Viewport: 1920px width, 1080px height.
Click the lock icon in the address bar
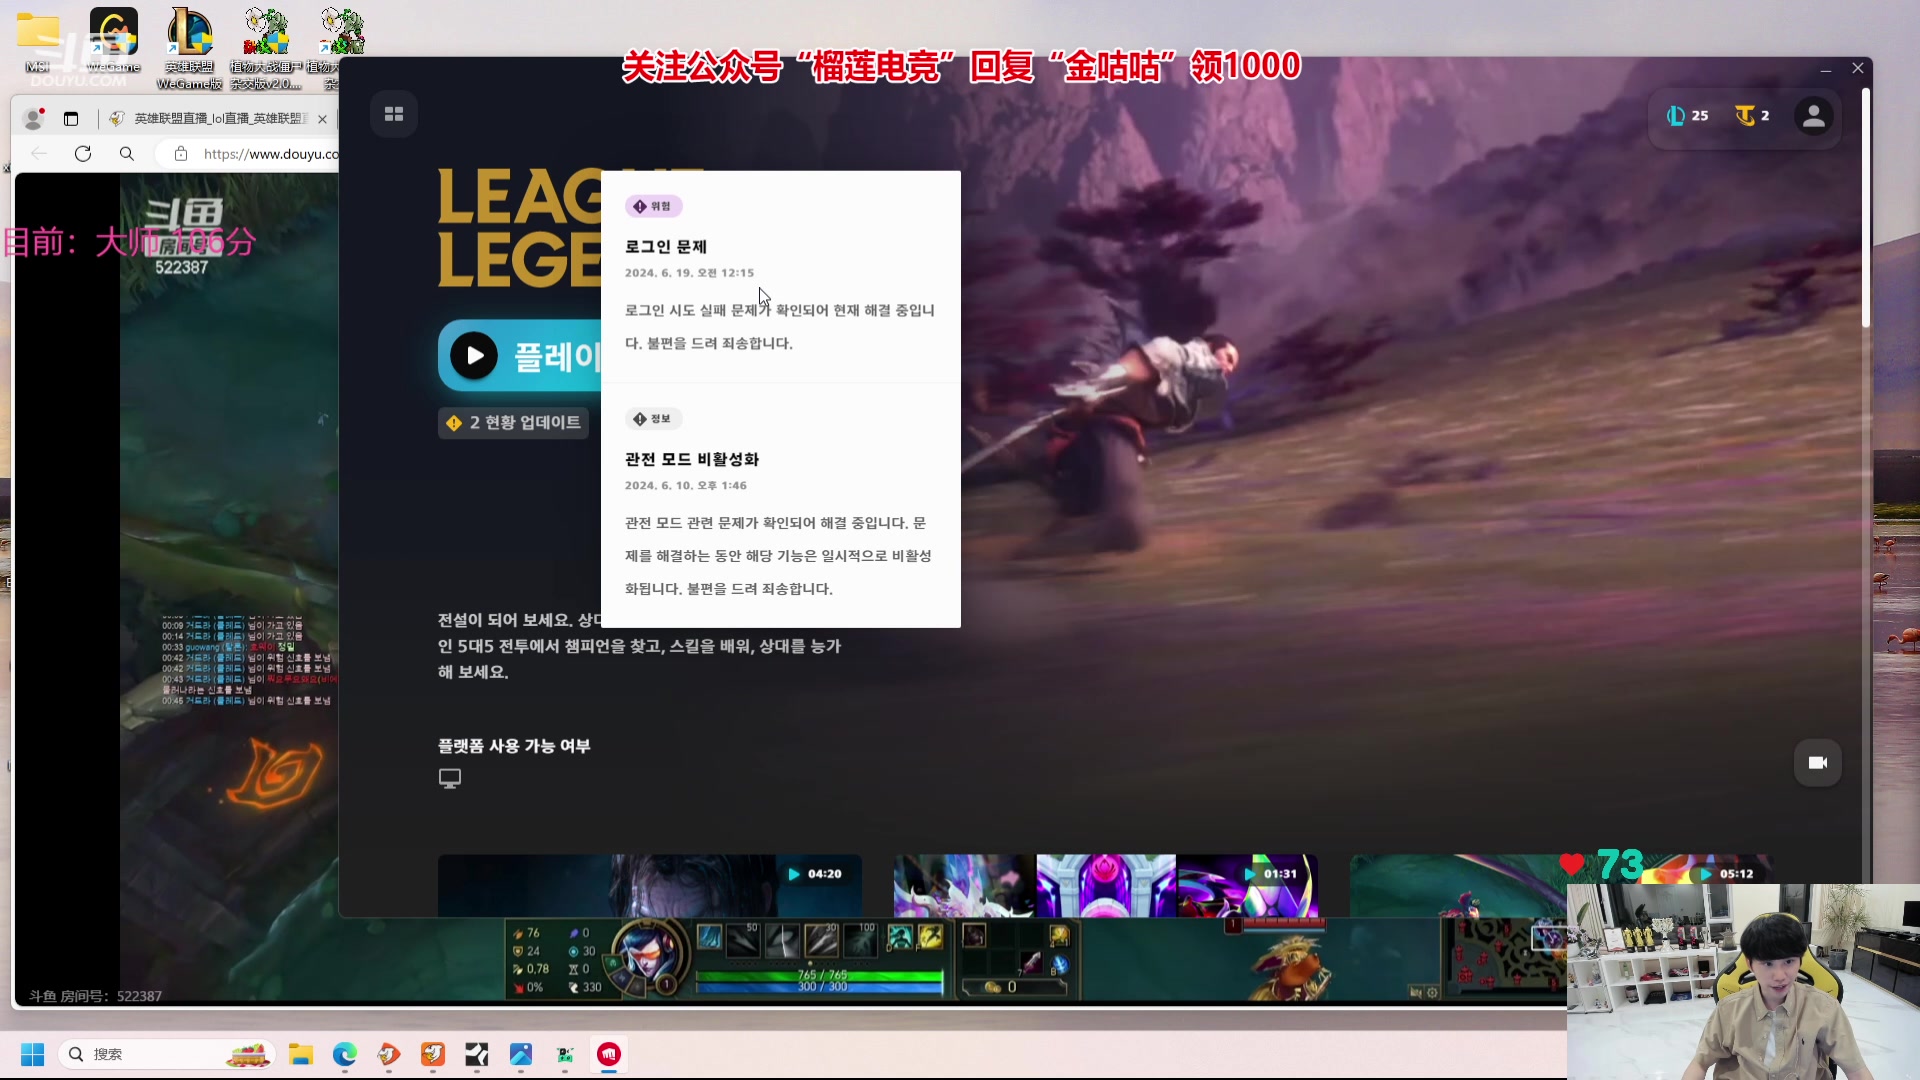point(181,154)
